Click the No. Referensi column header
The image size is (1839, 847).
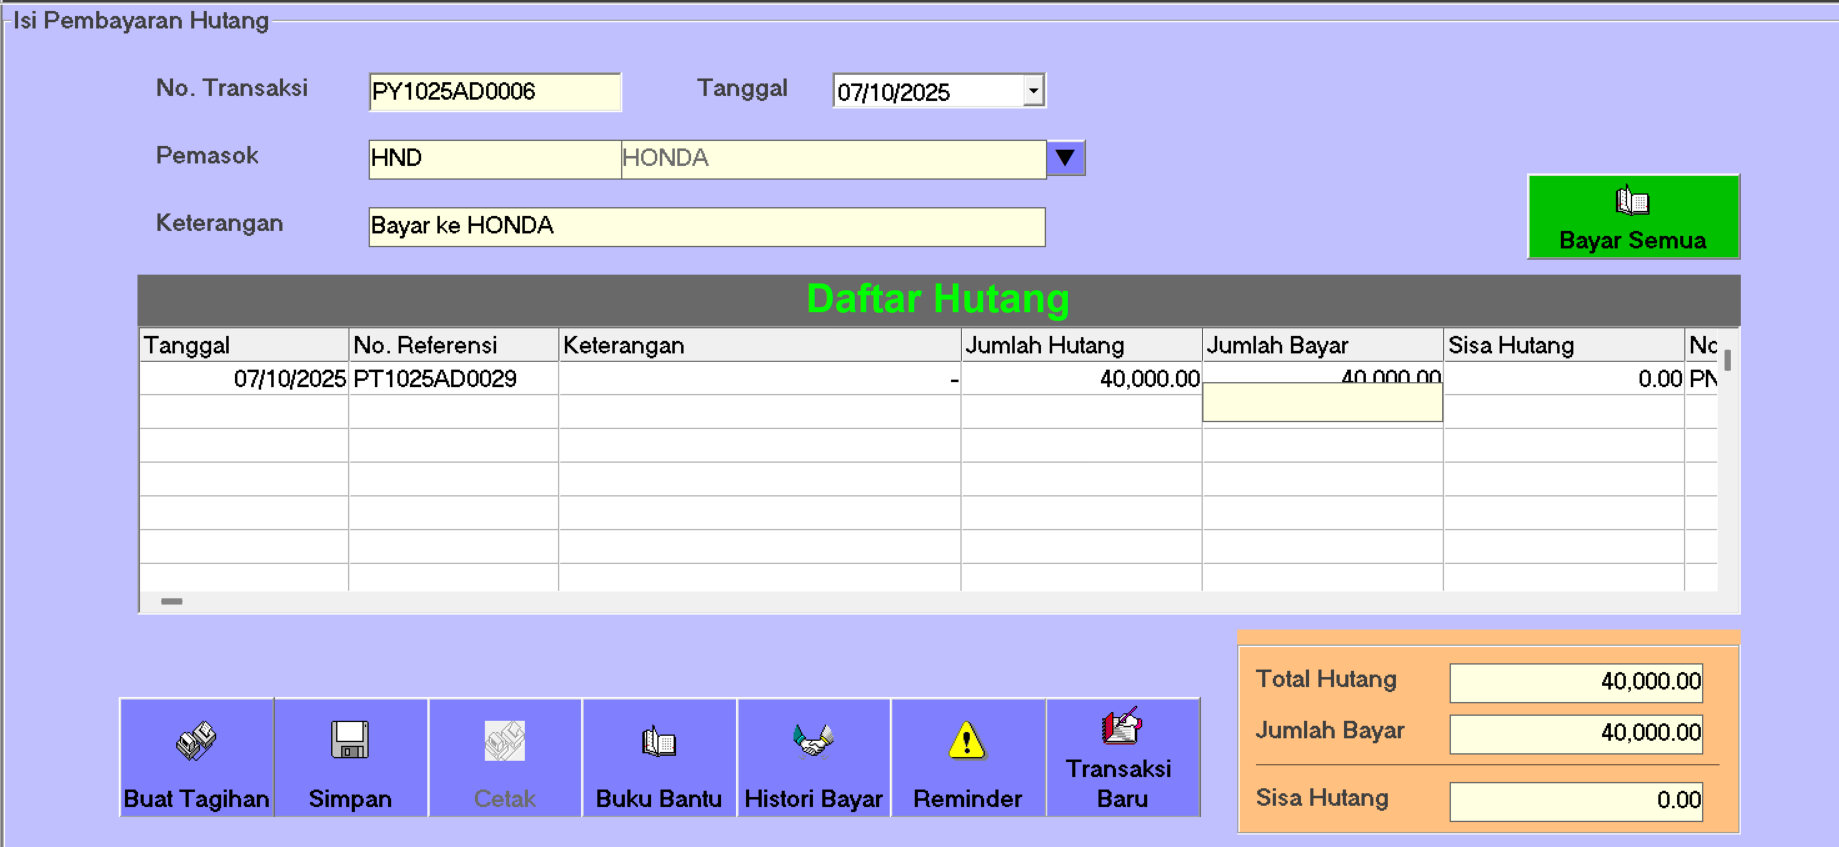click(452, 345)
